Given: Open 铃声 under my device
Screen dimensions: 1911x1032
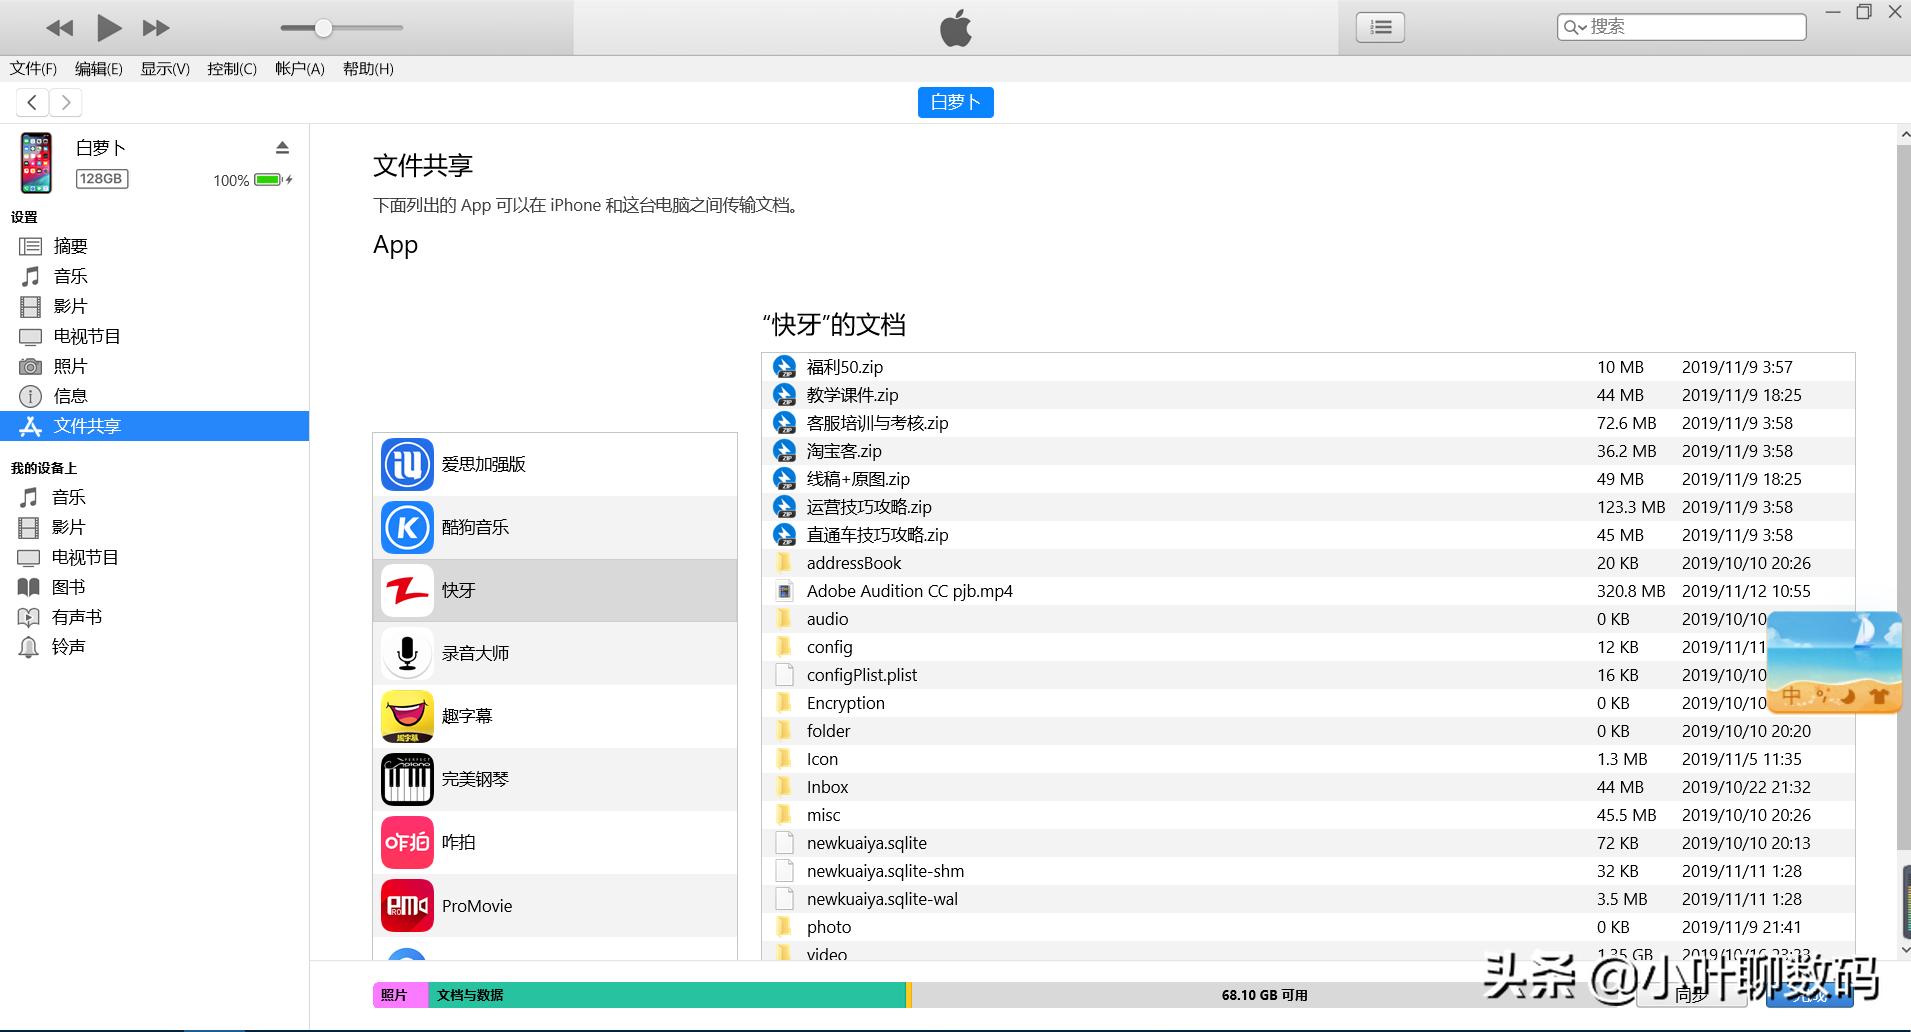Looking at the screenshot, I should [68, 647].
